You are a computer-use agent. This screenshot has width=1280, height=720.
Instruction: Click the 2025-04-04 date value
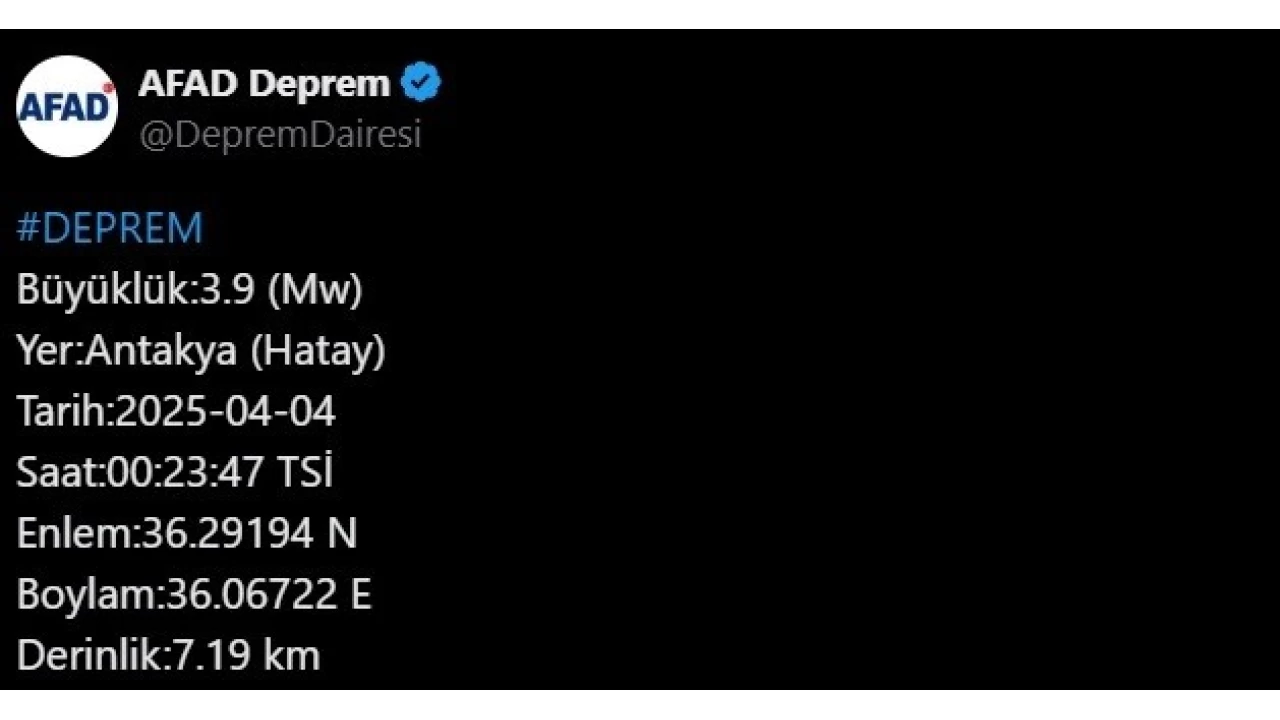(x=226, y=412)
